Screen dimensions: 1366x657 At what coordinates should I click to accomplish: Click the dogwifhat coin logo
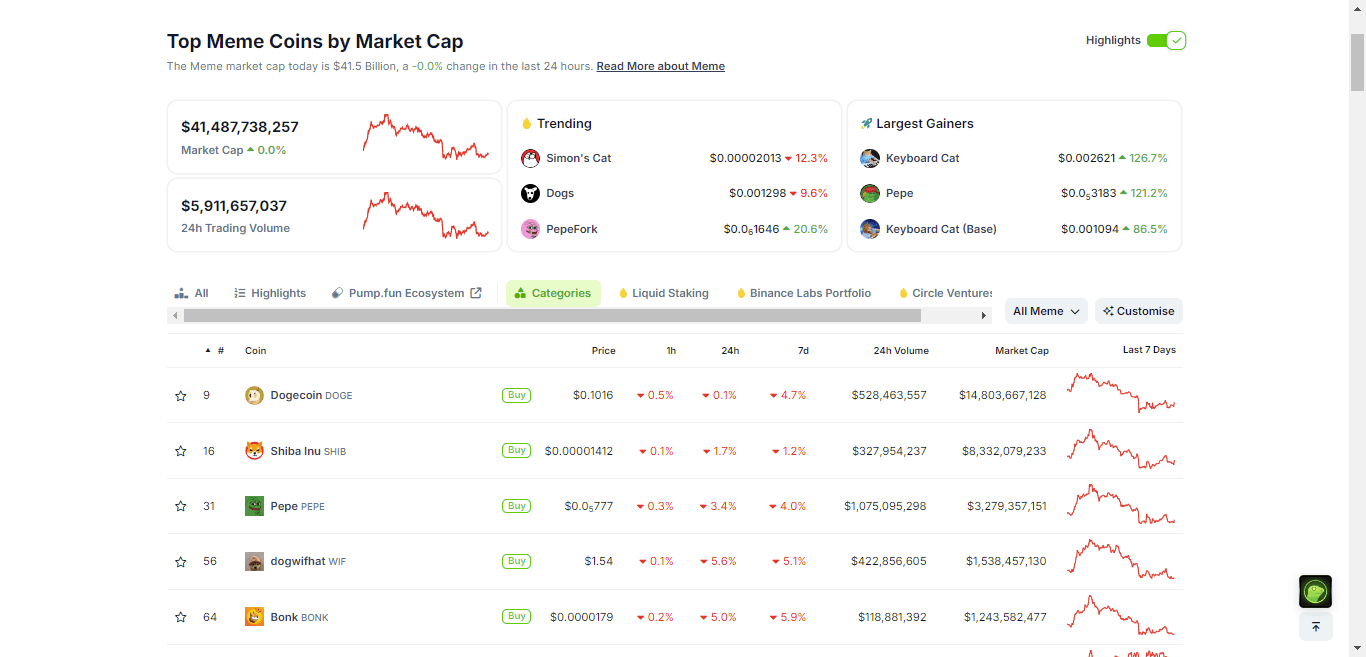tap(254, 561)
